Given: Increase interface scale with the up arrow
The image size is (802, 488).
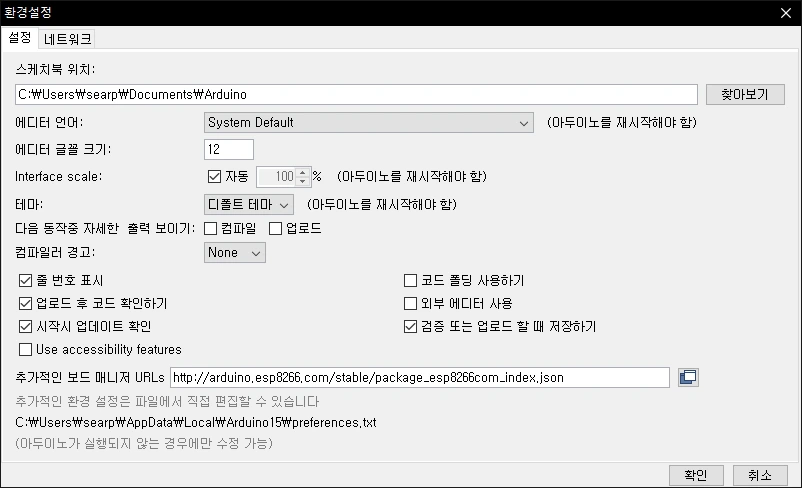Looking at the screenshot, I should (x=303, y=172).
